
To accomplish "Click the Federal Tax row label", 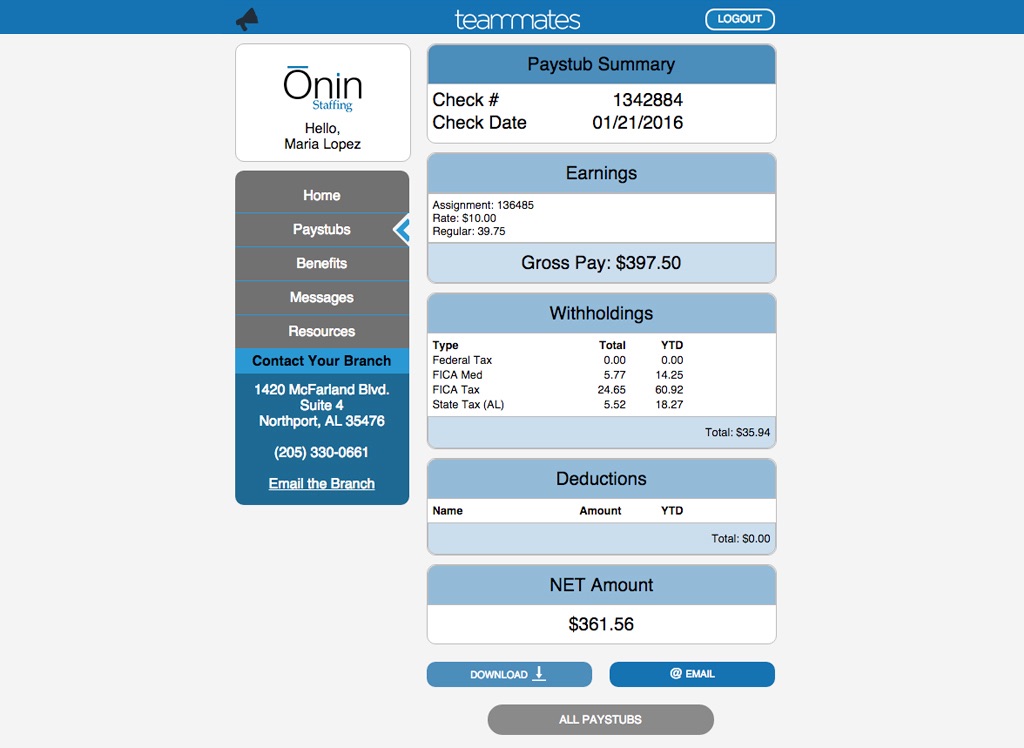I will 462,360.
